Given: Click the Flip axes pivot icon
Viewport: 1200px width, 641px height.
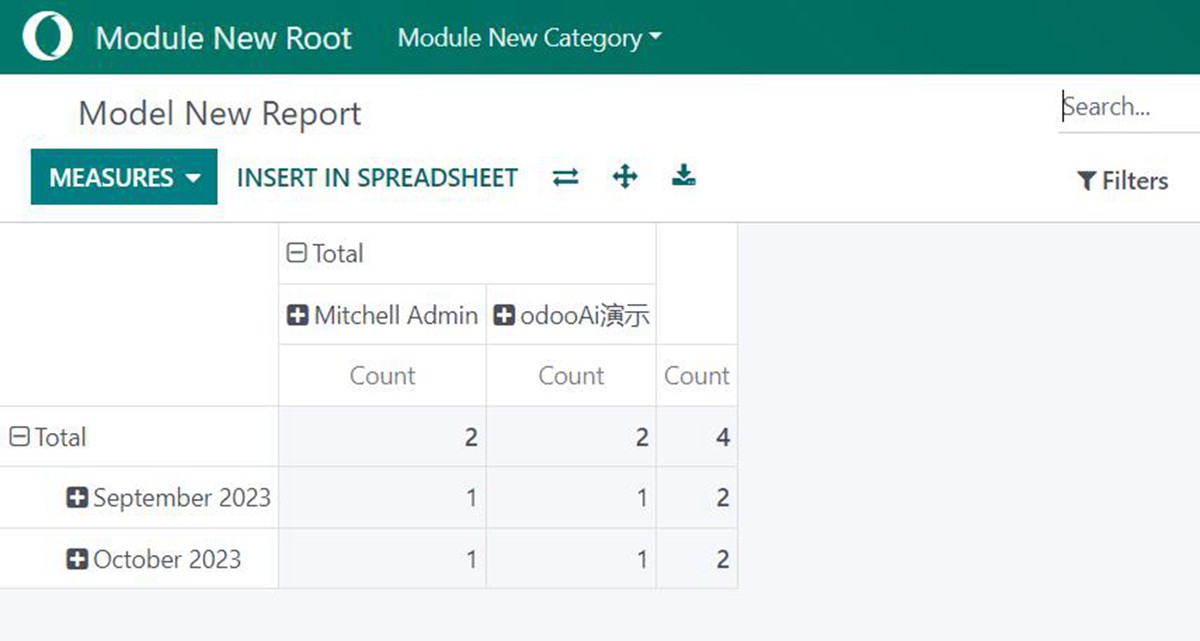Looking at the screenshot, I should click(x=565, y=177).
